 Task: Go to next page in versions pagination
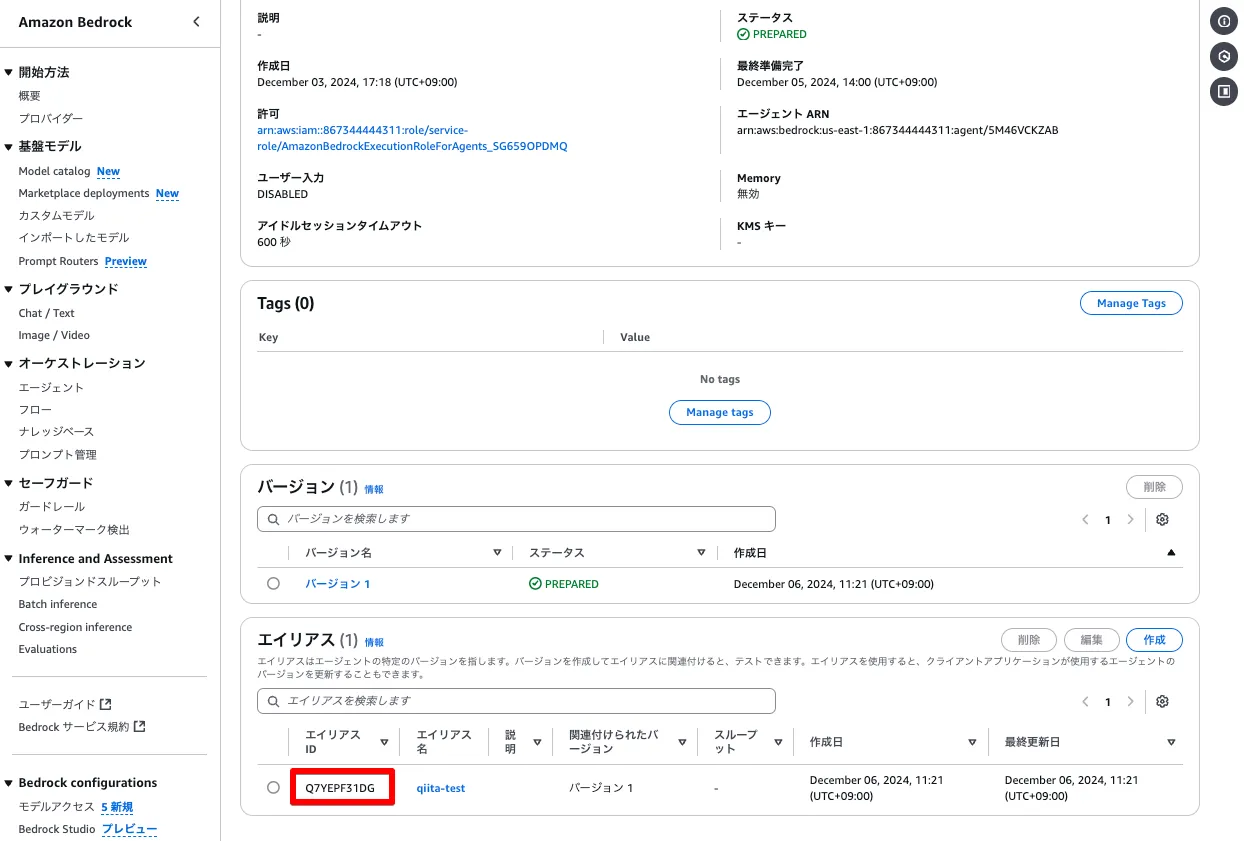coord(1131,520)
